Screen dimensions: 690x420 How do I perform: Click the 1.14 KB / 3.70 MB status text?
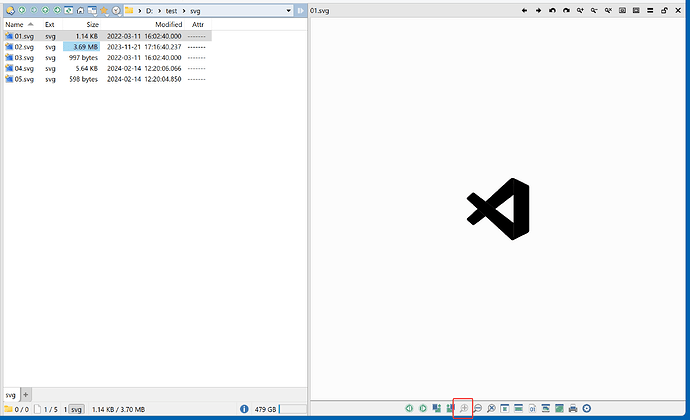coord(118,409)
